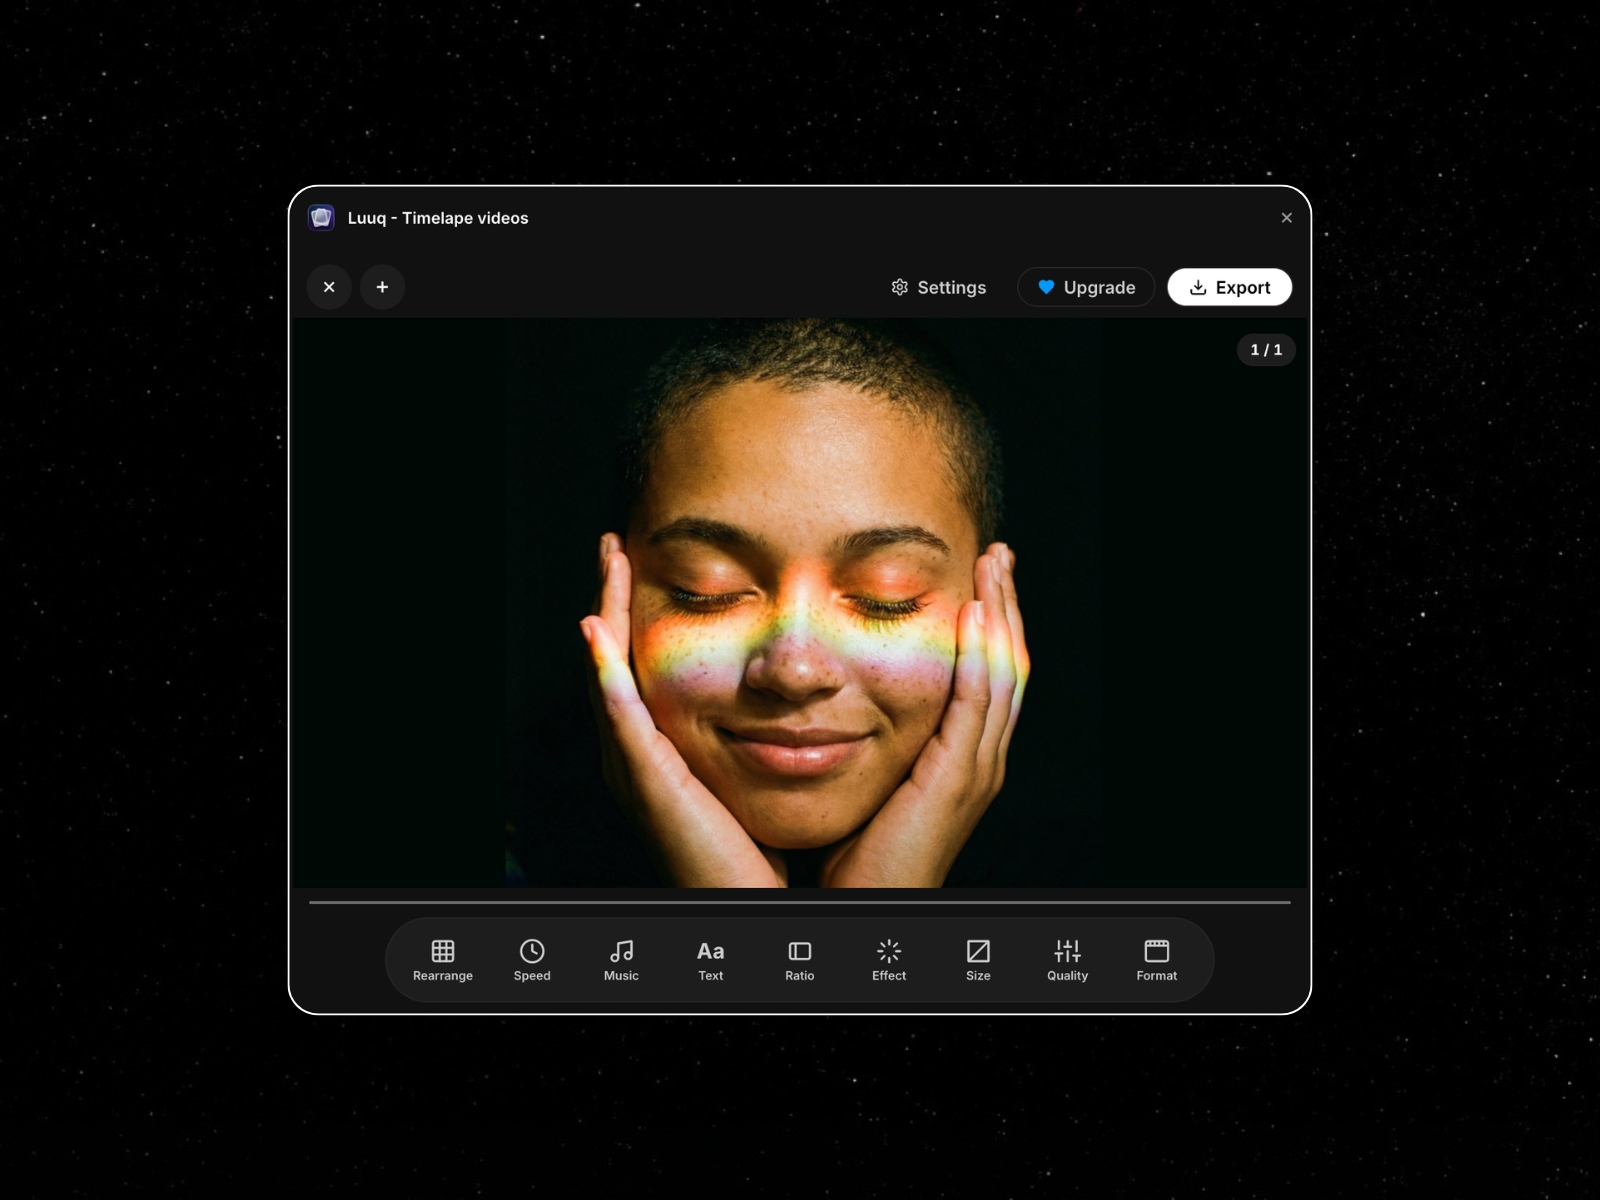Click the timeline progress bar
1600x1200 pixels.
[x=799, y=903]
